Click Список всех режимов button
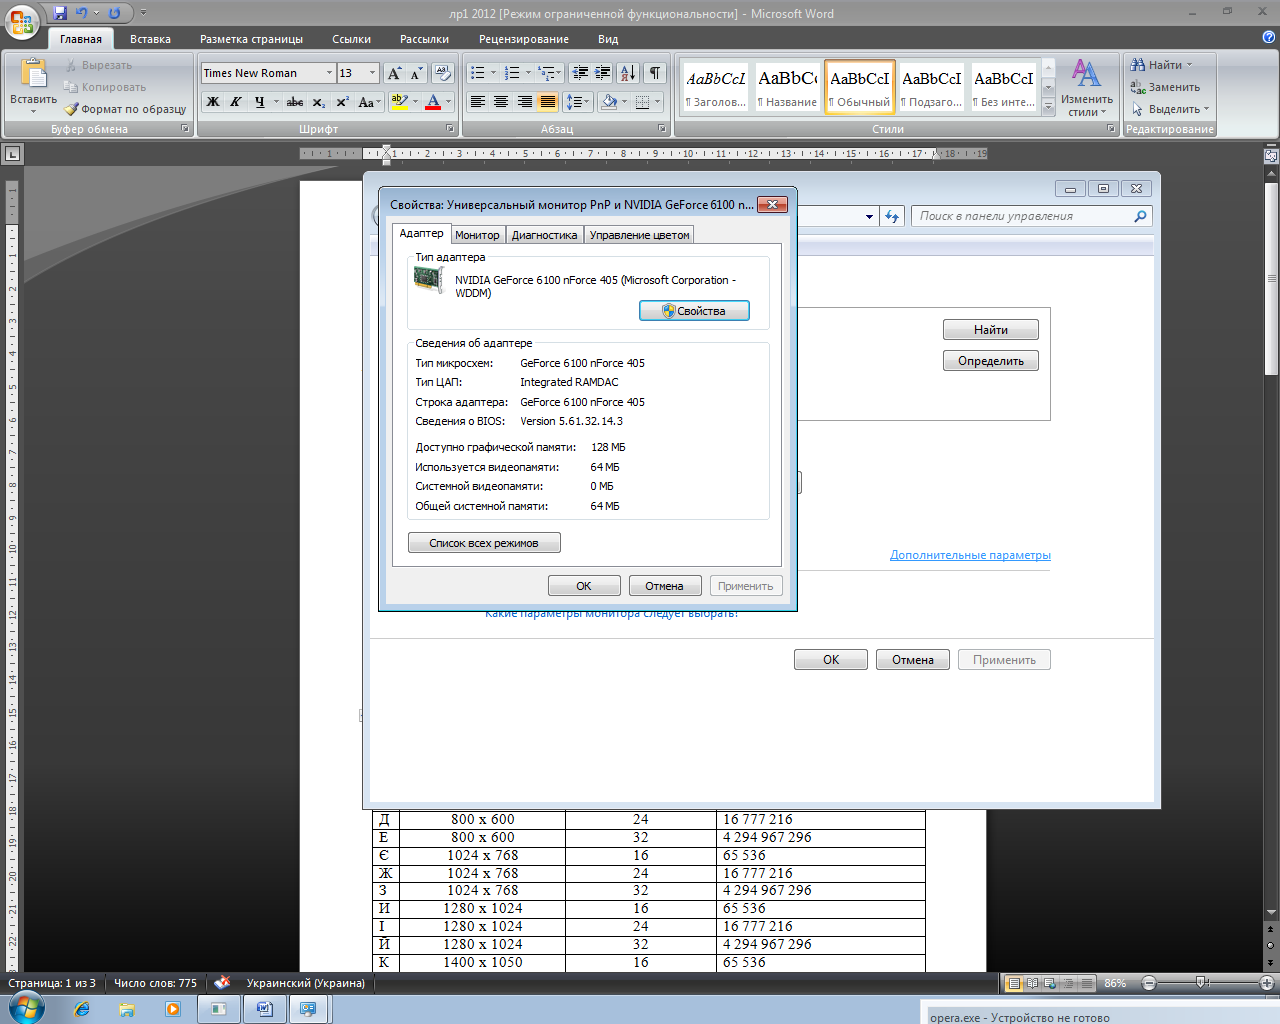 point(484,543)
